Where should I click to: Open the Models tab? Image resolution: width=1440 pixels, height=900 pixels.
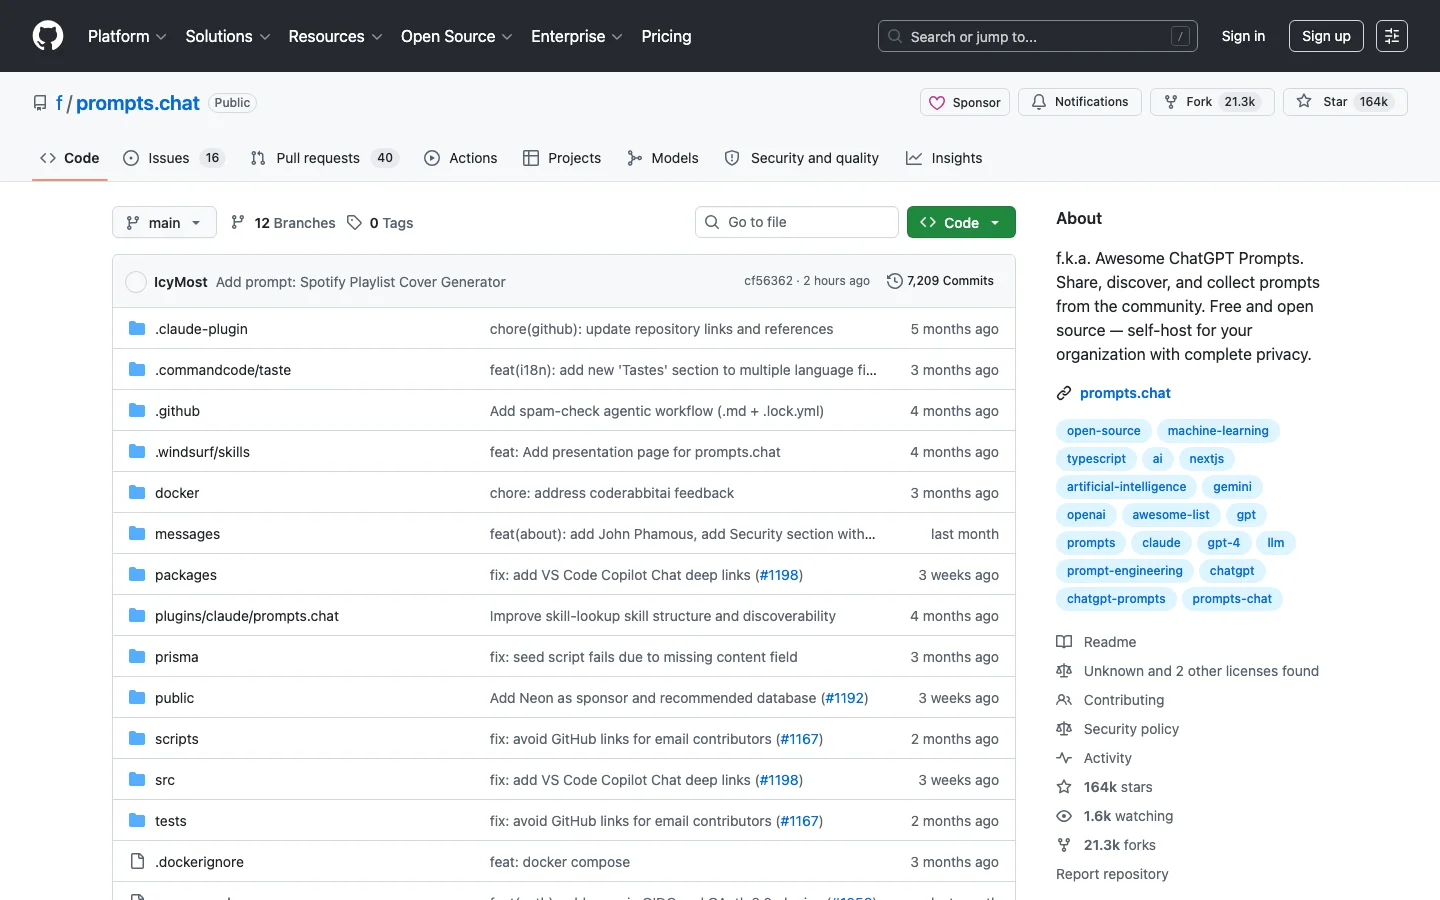coord(663,158)
